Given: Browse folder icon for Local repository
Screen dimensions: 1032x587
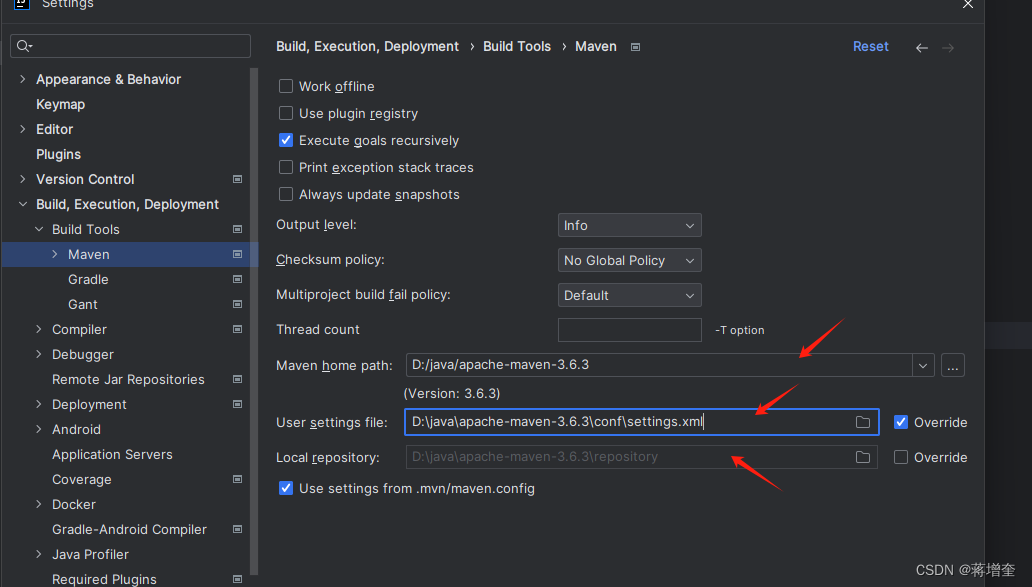Looking at the screenshot, I should [x=863, y=457].
